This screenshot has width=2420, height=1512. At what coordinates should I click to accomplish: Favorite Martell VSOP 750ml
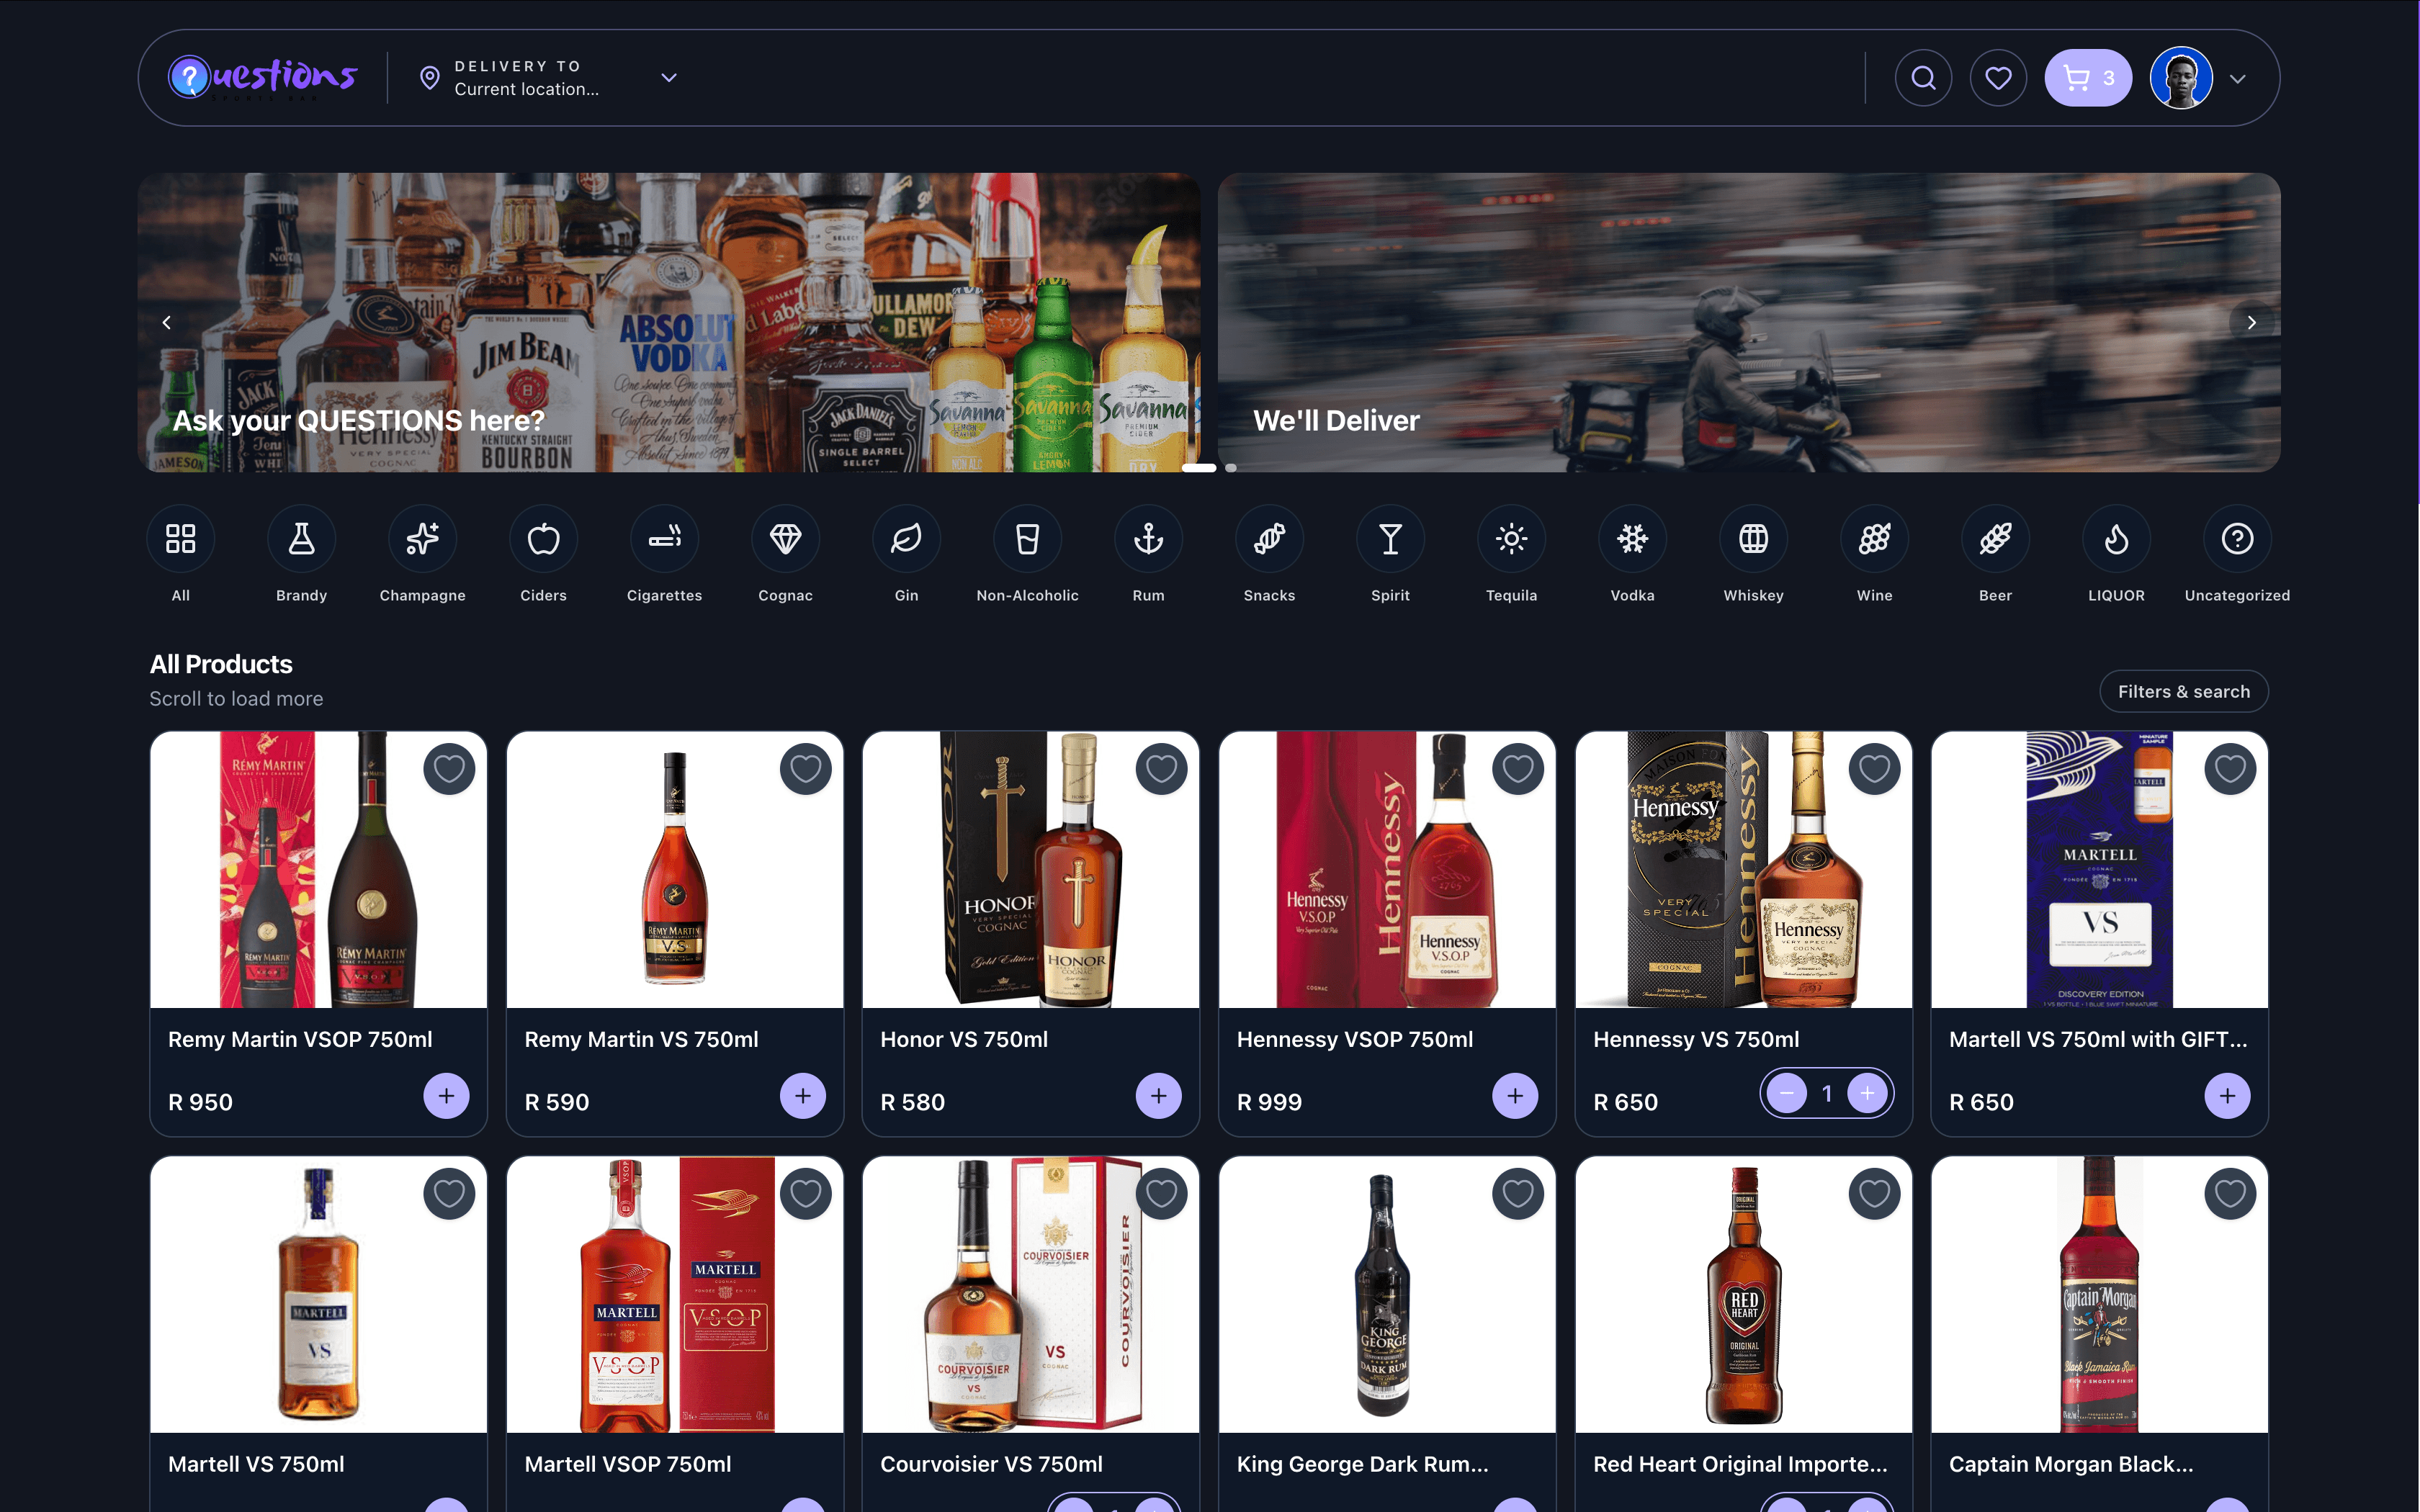point(806,1194)
